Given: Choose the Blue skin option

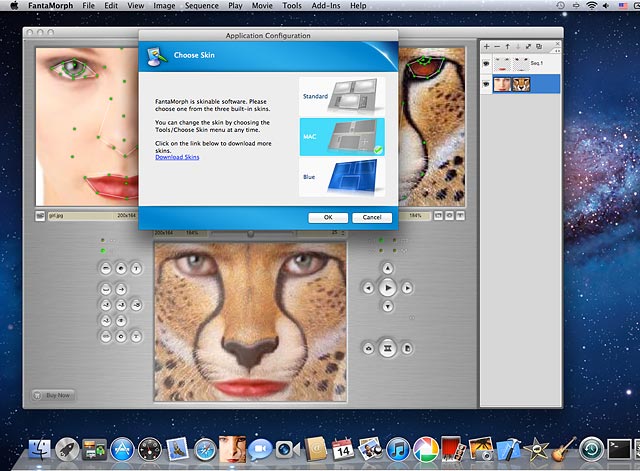Looking at the screenshot, I should pyautogui.click(x=342, y=177).
